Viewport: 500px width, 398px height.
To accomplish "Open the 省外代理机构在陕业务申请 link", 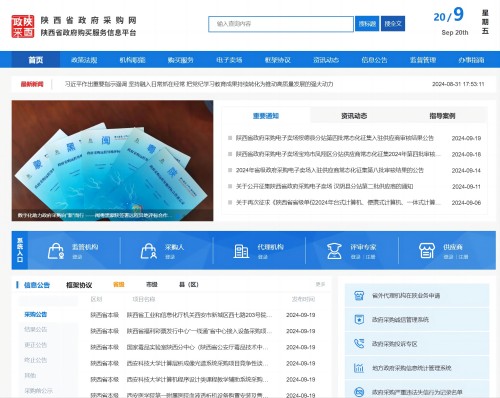I will 406,295.
